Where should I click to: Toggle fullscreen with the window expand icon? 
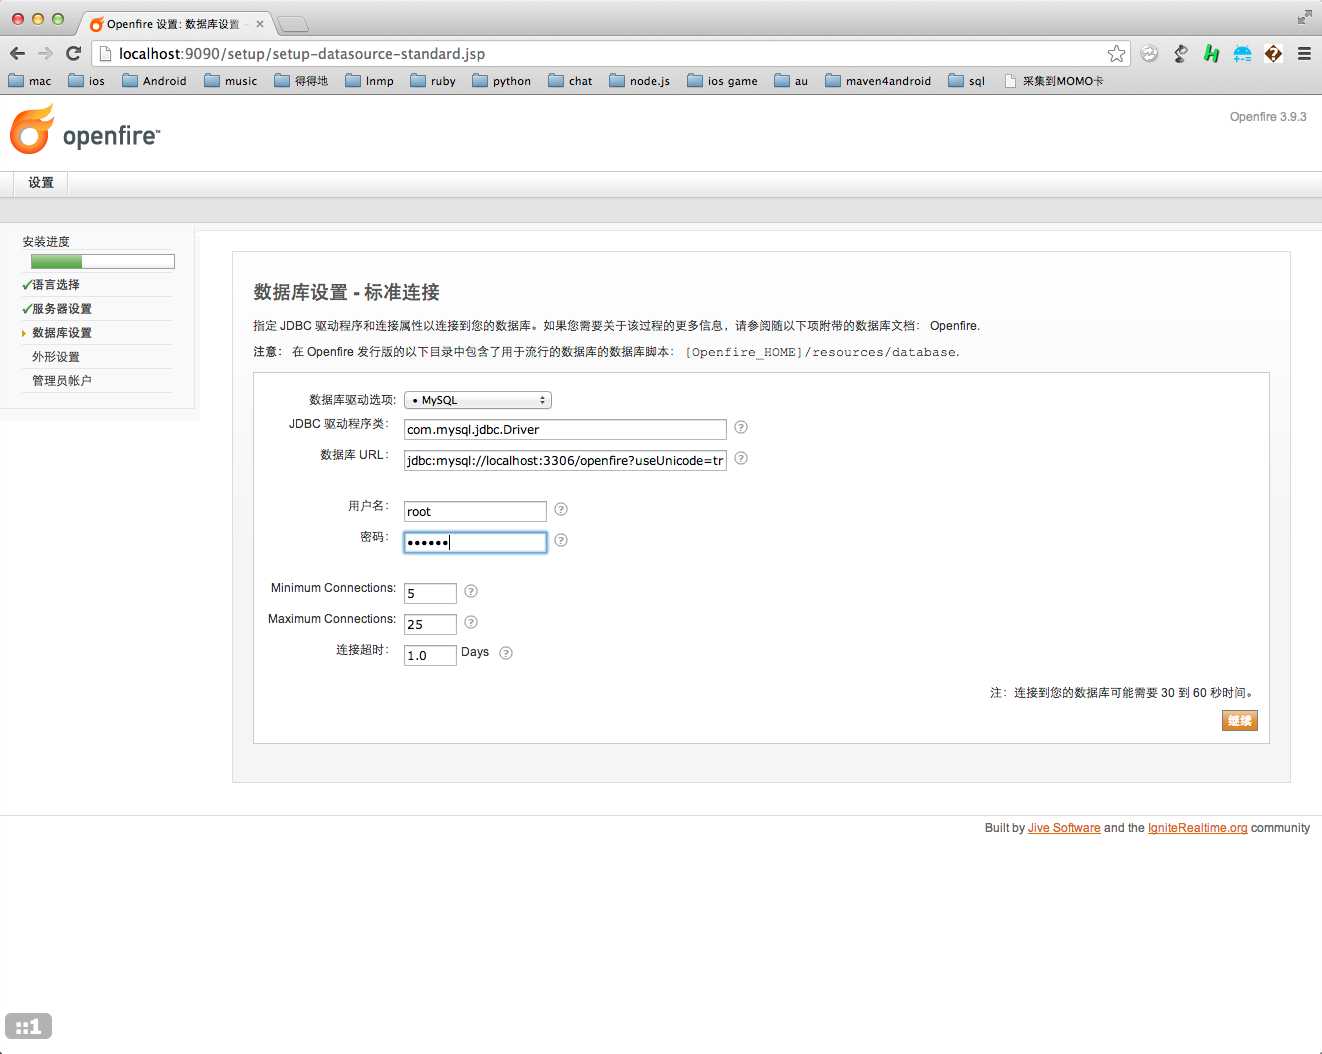point(1305,17)
